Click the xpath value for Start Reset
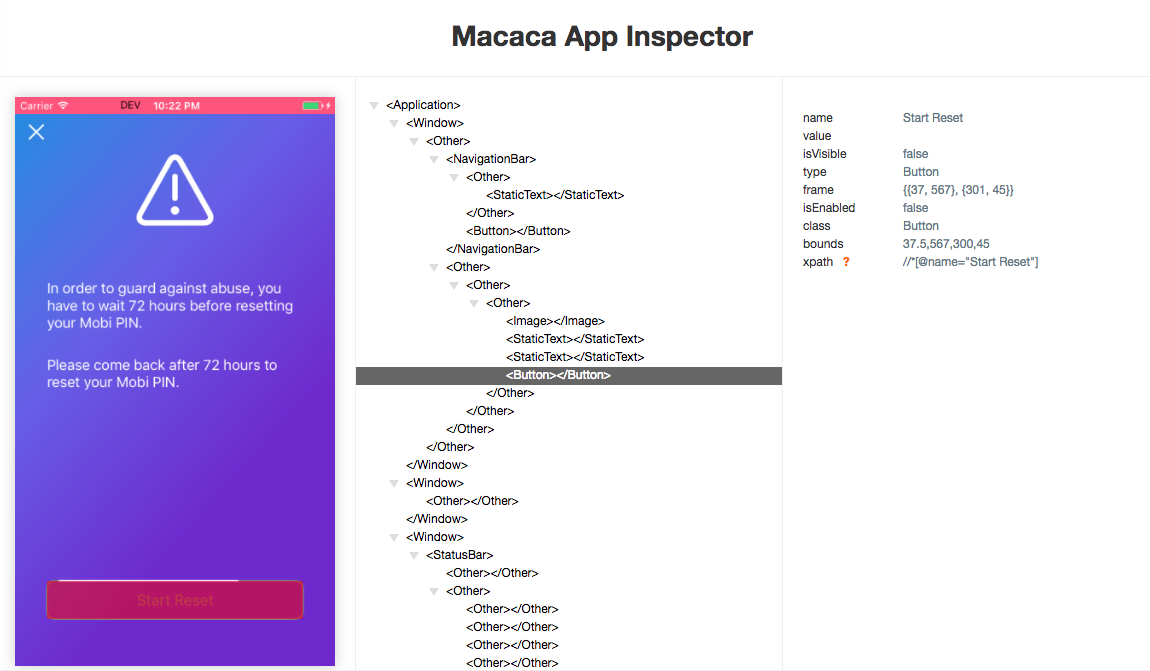The height and width of the screenshot is (671, 1150). pos(970,262)
